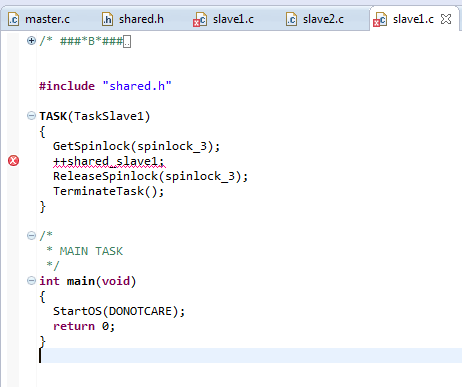
Task: Click the error-marked icon on active slave1.c tab
Action: click(x=380, y=19)
